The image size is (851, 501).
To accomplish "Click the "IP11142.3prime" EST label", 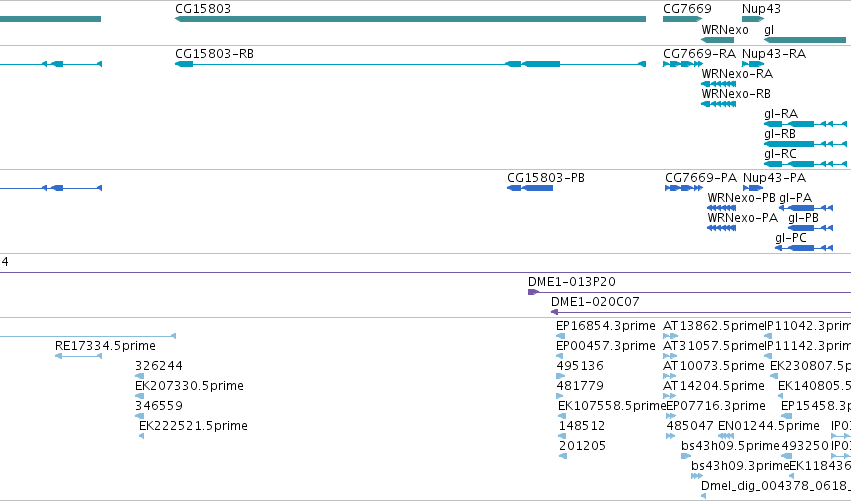I will tap(808, 346).
